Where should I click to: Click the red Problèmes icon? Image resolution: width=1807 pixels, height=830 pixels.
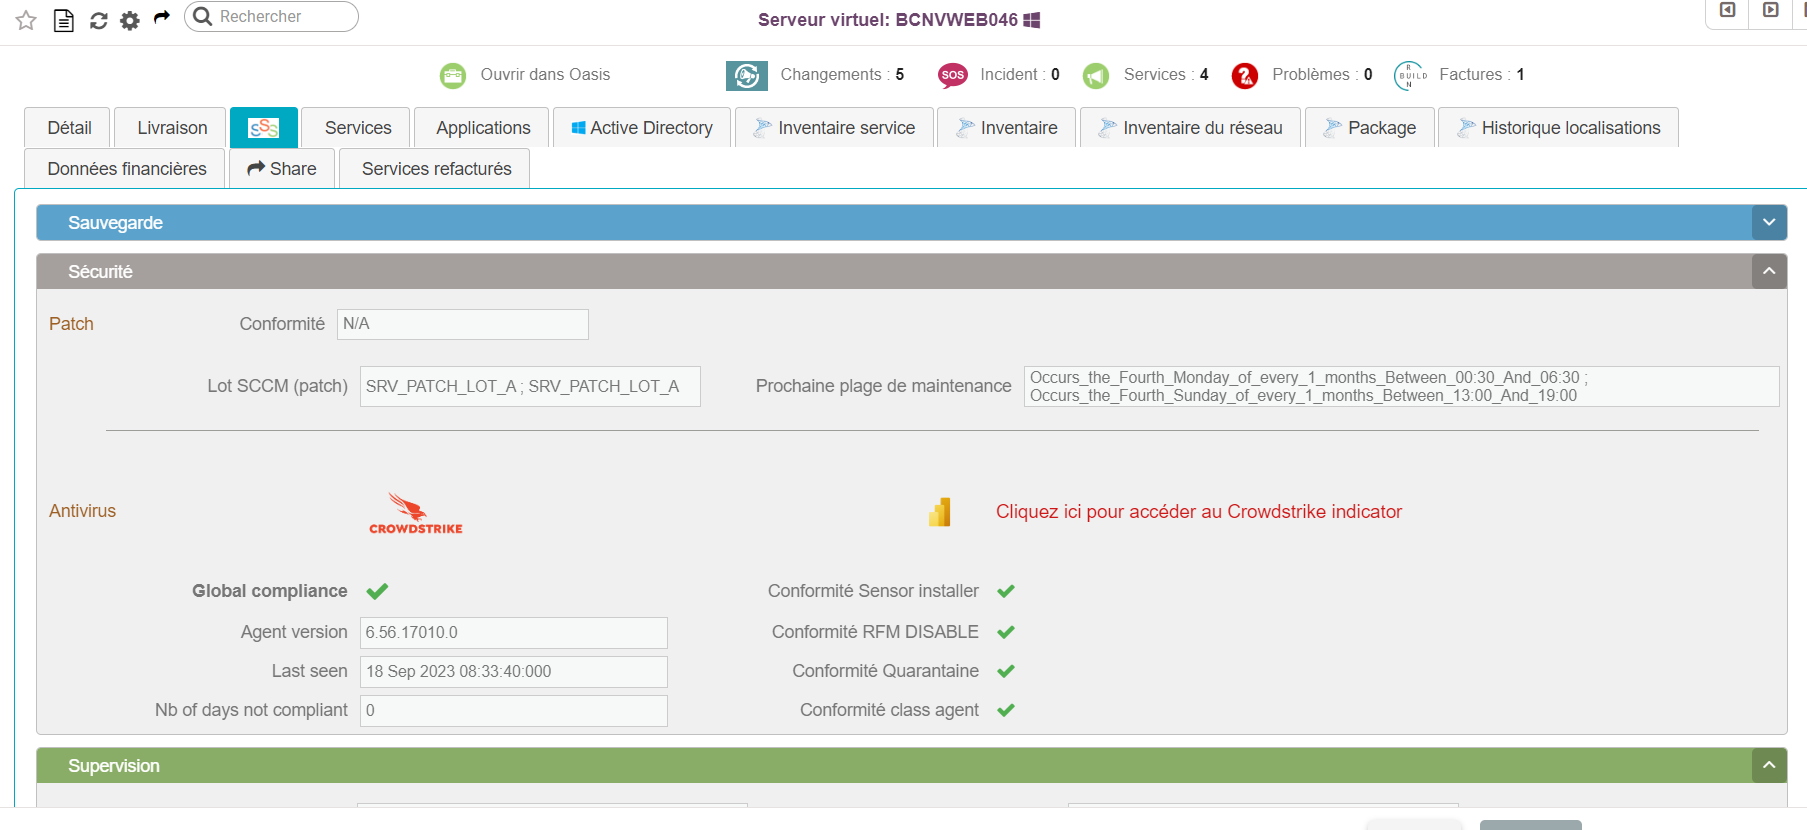pyautogui.click(x=1244, y=75)
